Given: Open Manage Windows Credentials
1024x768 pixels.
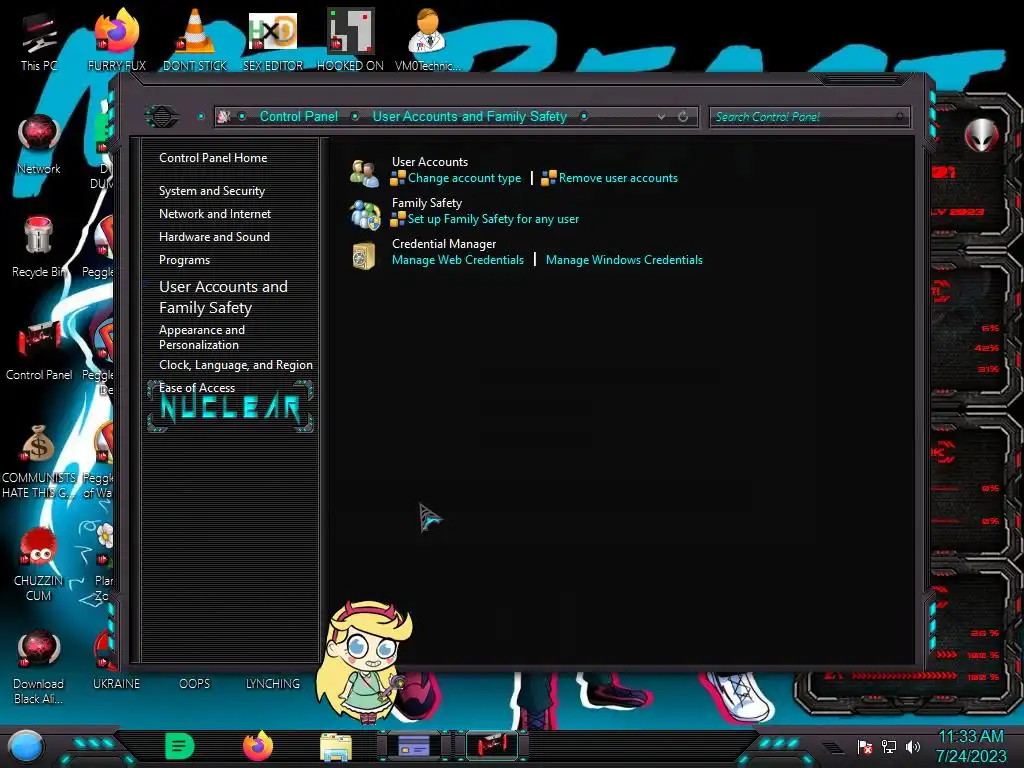Looking at the screenshot, I should coord(624,260).
